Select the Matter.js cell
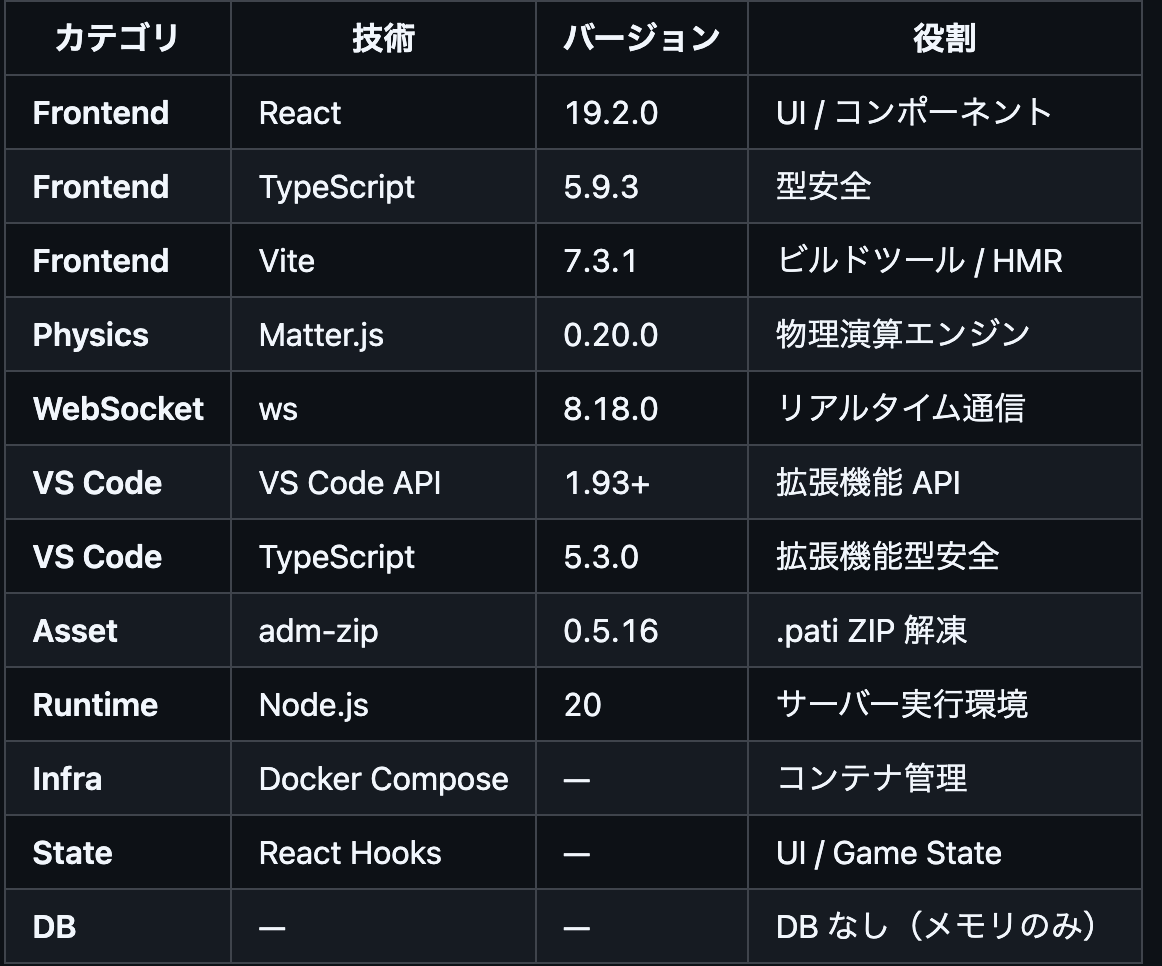Viewport: 1162px width, 966px height. coord(321,335)
